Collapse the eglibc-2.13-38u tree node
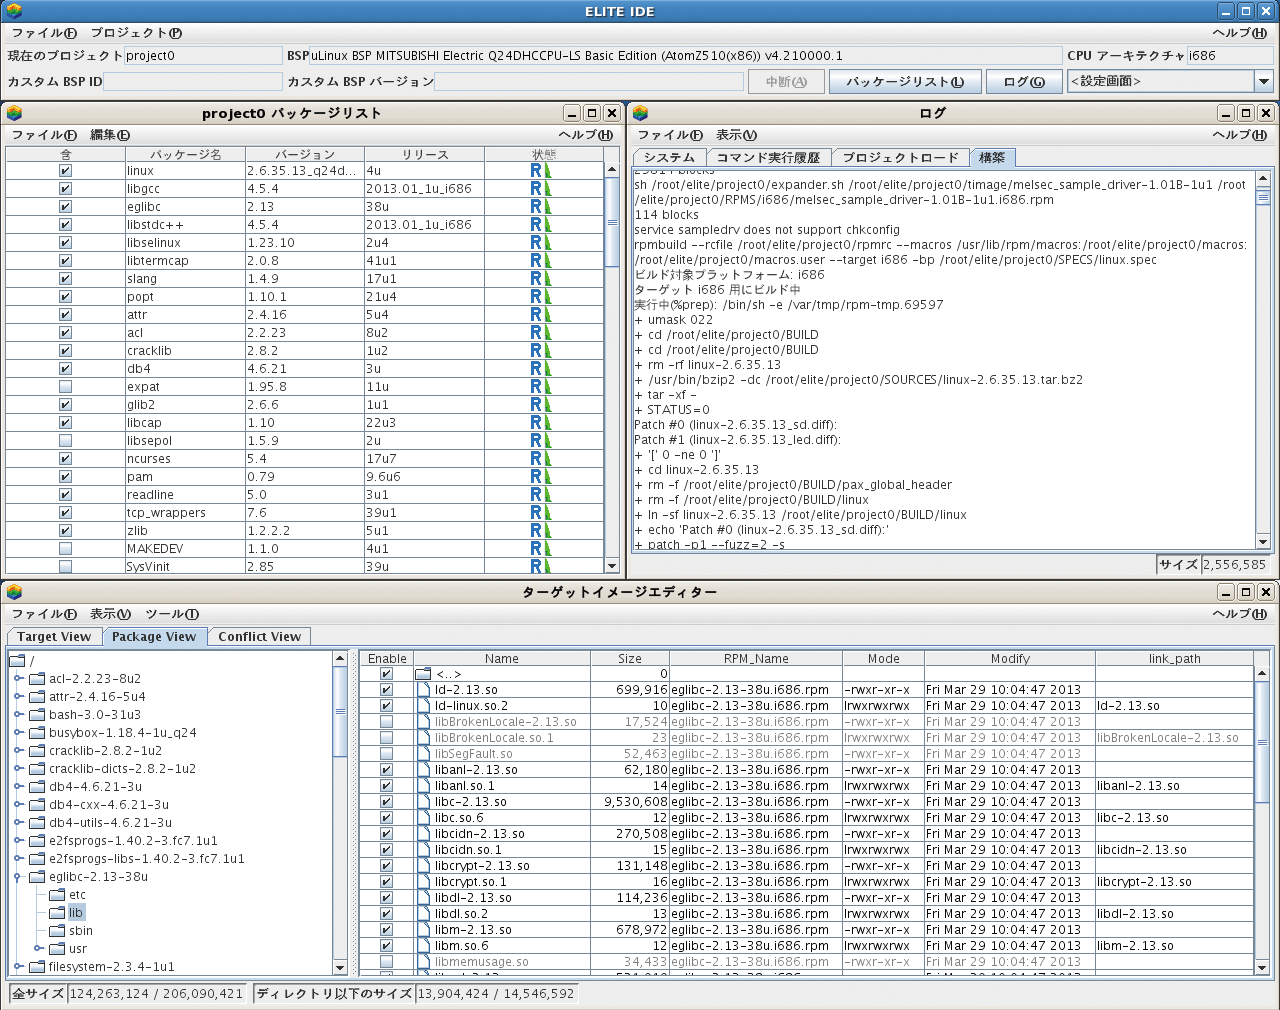This screenshot has width=1280, height=1010. (18, 877)
